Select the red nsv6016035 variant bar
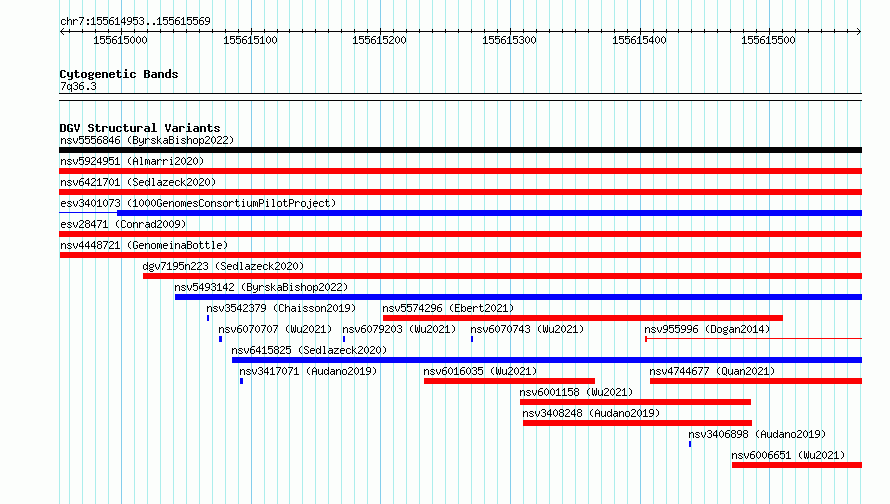Viewport: 890px width, 504px height. [509, 381]
